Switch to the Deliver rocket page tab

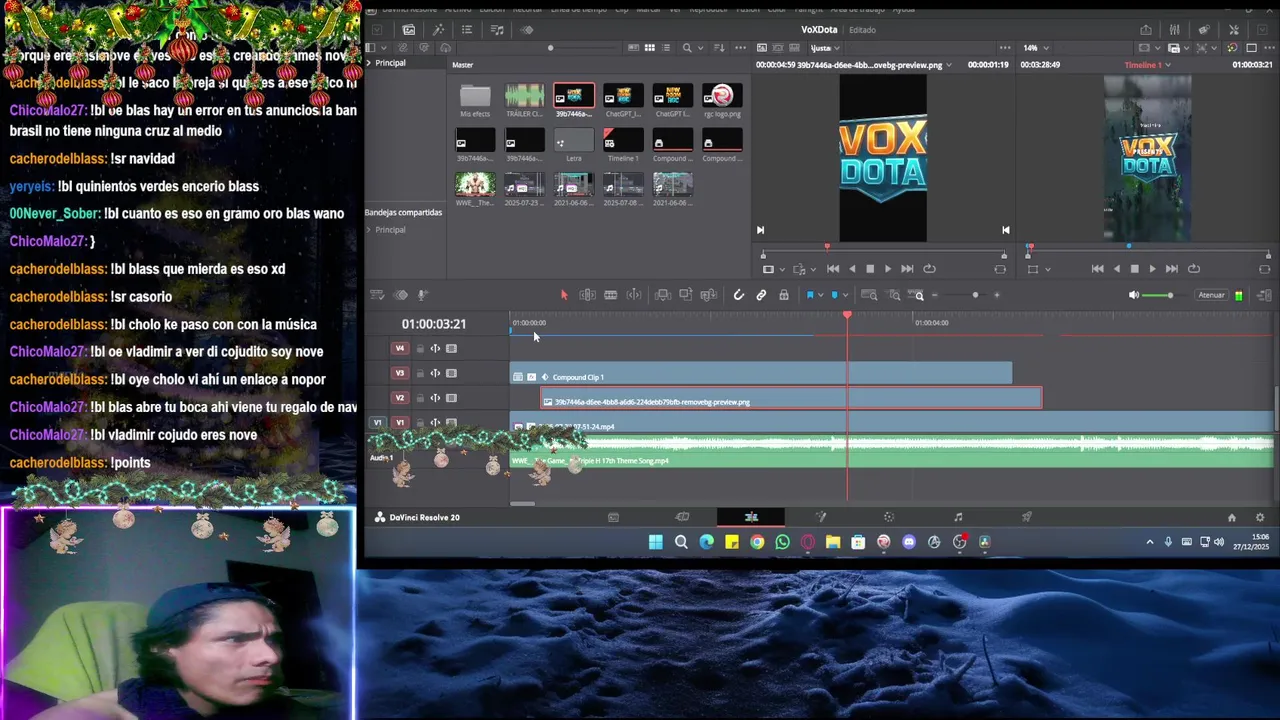[x=1027, y=517]
